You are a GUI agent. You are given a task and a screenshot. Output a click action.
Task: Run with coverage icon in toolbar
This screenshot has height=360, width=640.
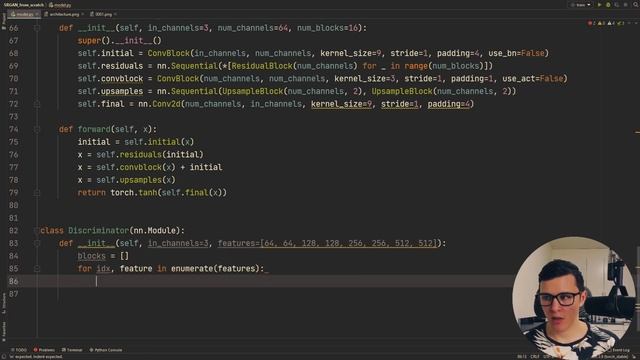pyautogui.click(x=617, y=4)
